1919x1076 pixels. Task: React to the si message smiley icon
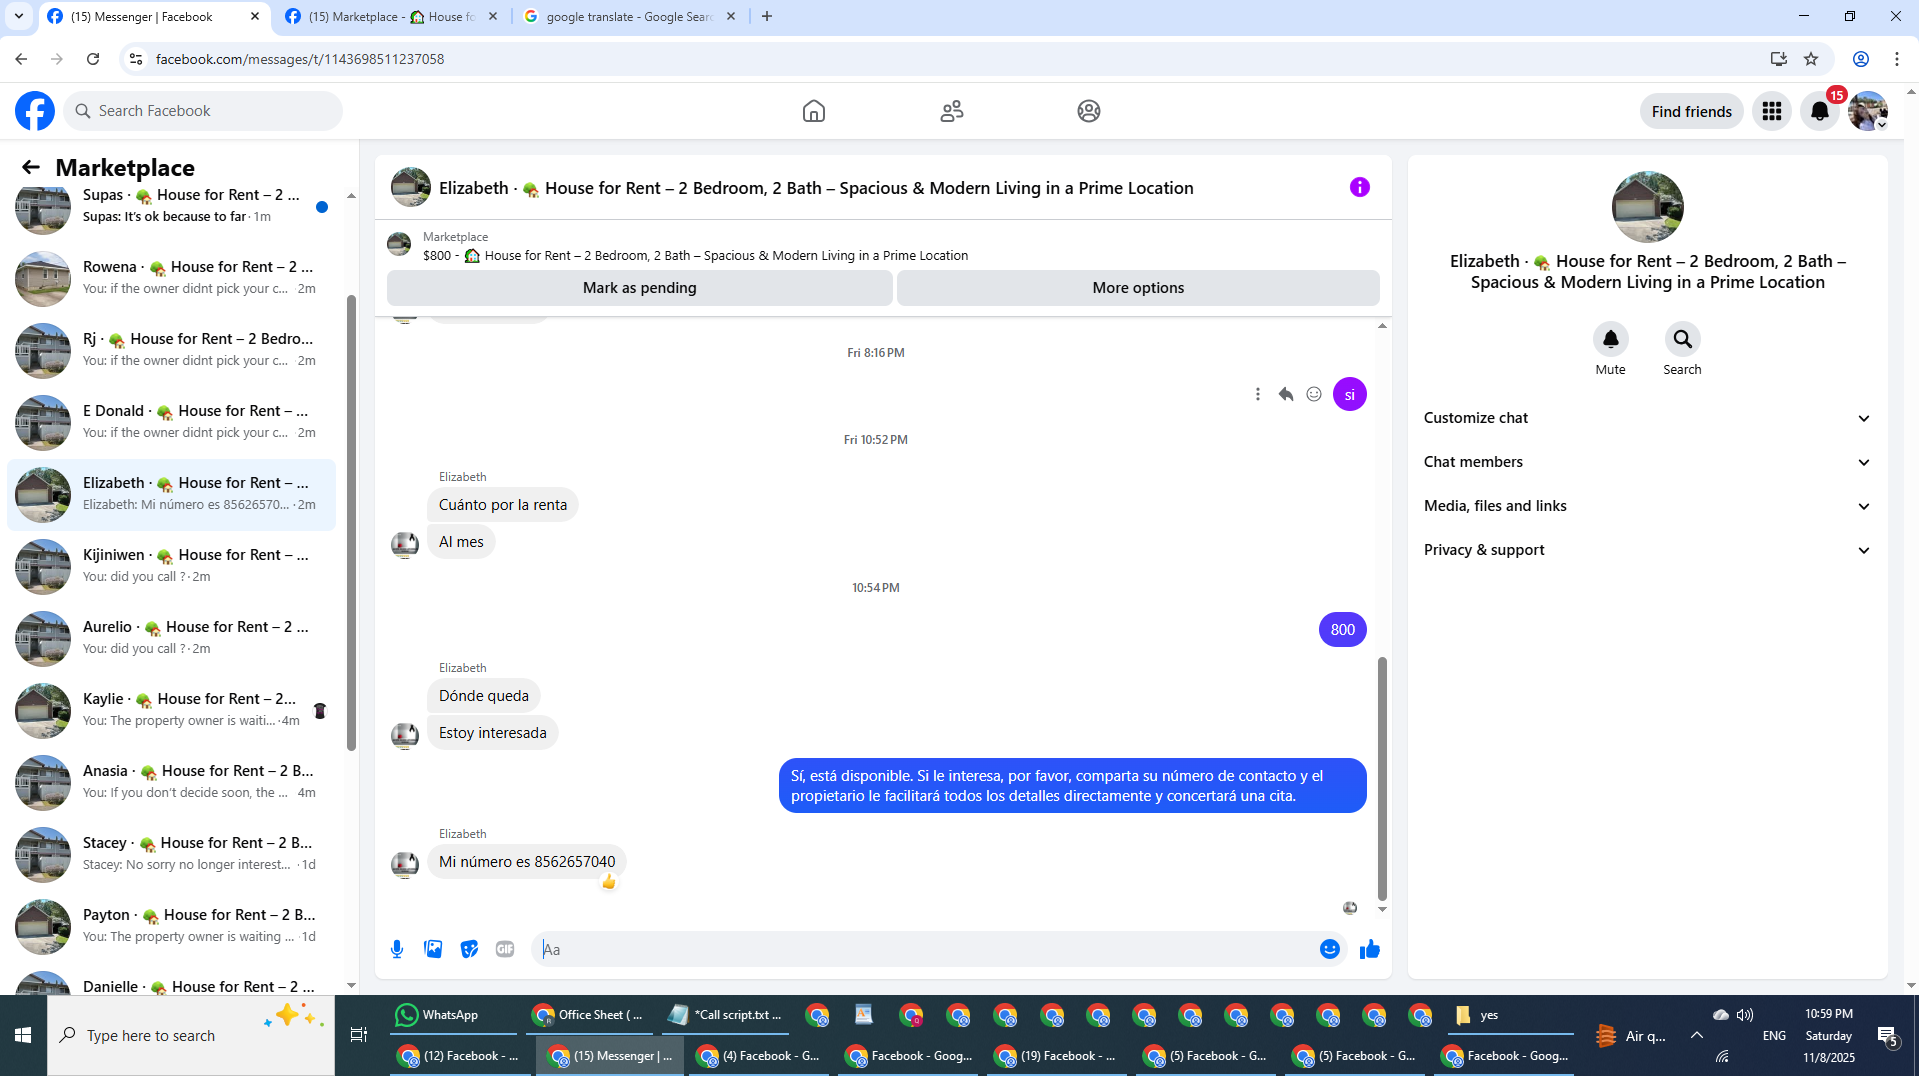1314,394
